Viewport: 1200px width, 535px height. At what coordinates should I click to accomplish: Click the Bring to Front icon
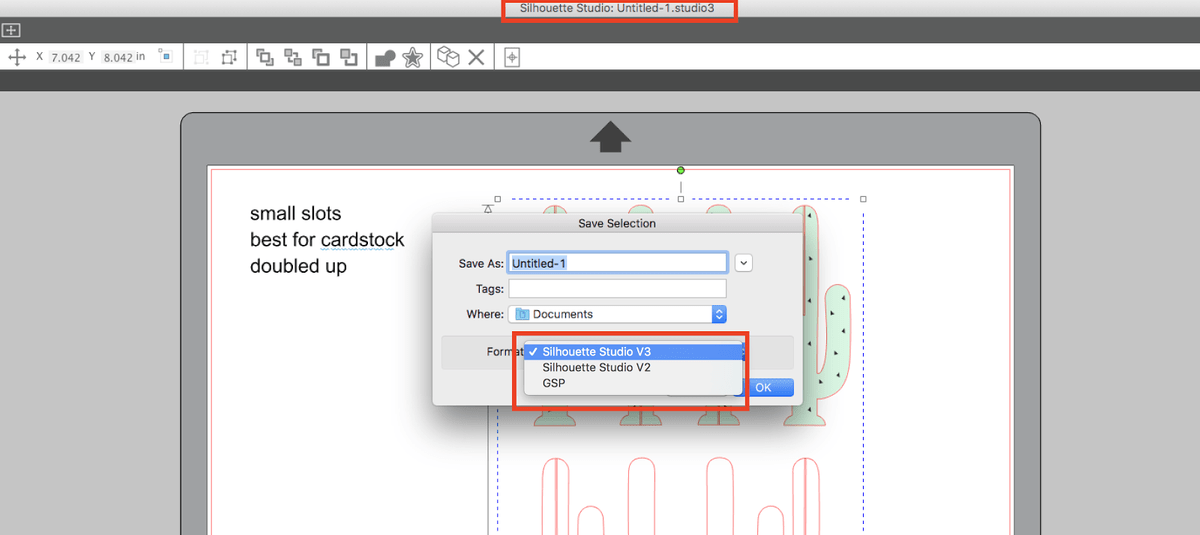[x=265, y=57]
